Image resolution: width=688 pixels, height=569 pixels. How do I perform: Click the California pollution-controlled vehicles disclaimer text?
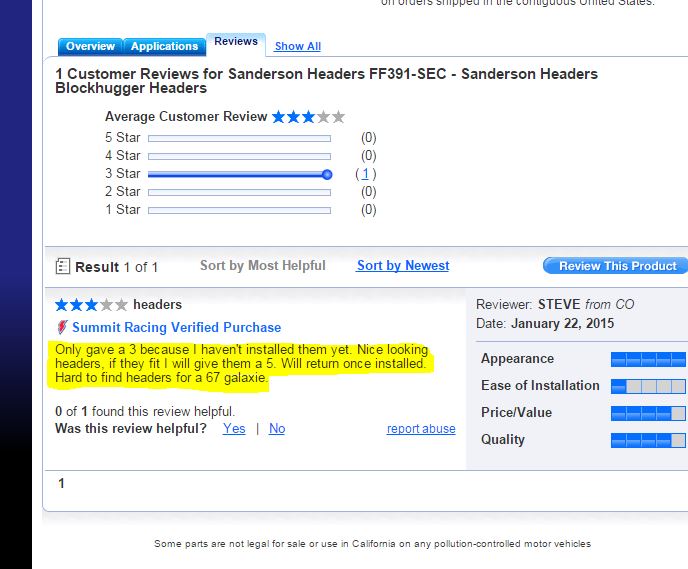pos(372,544)
